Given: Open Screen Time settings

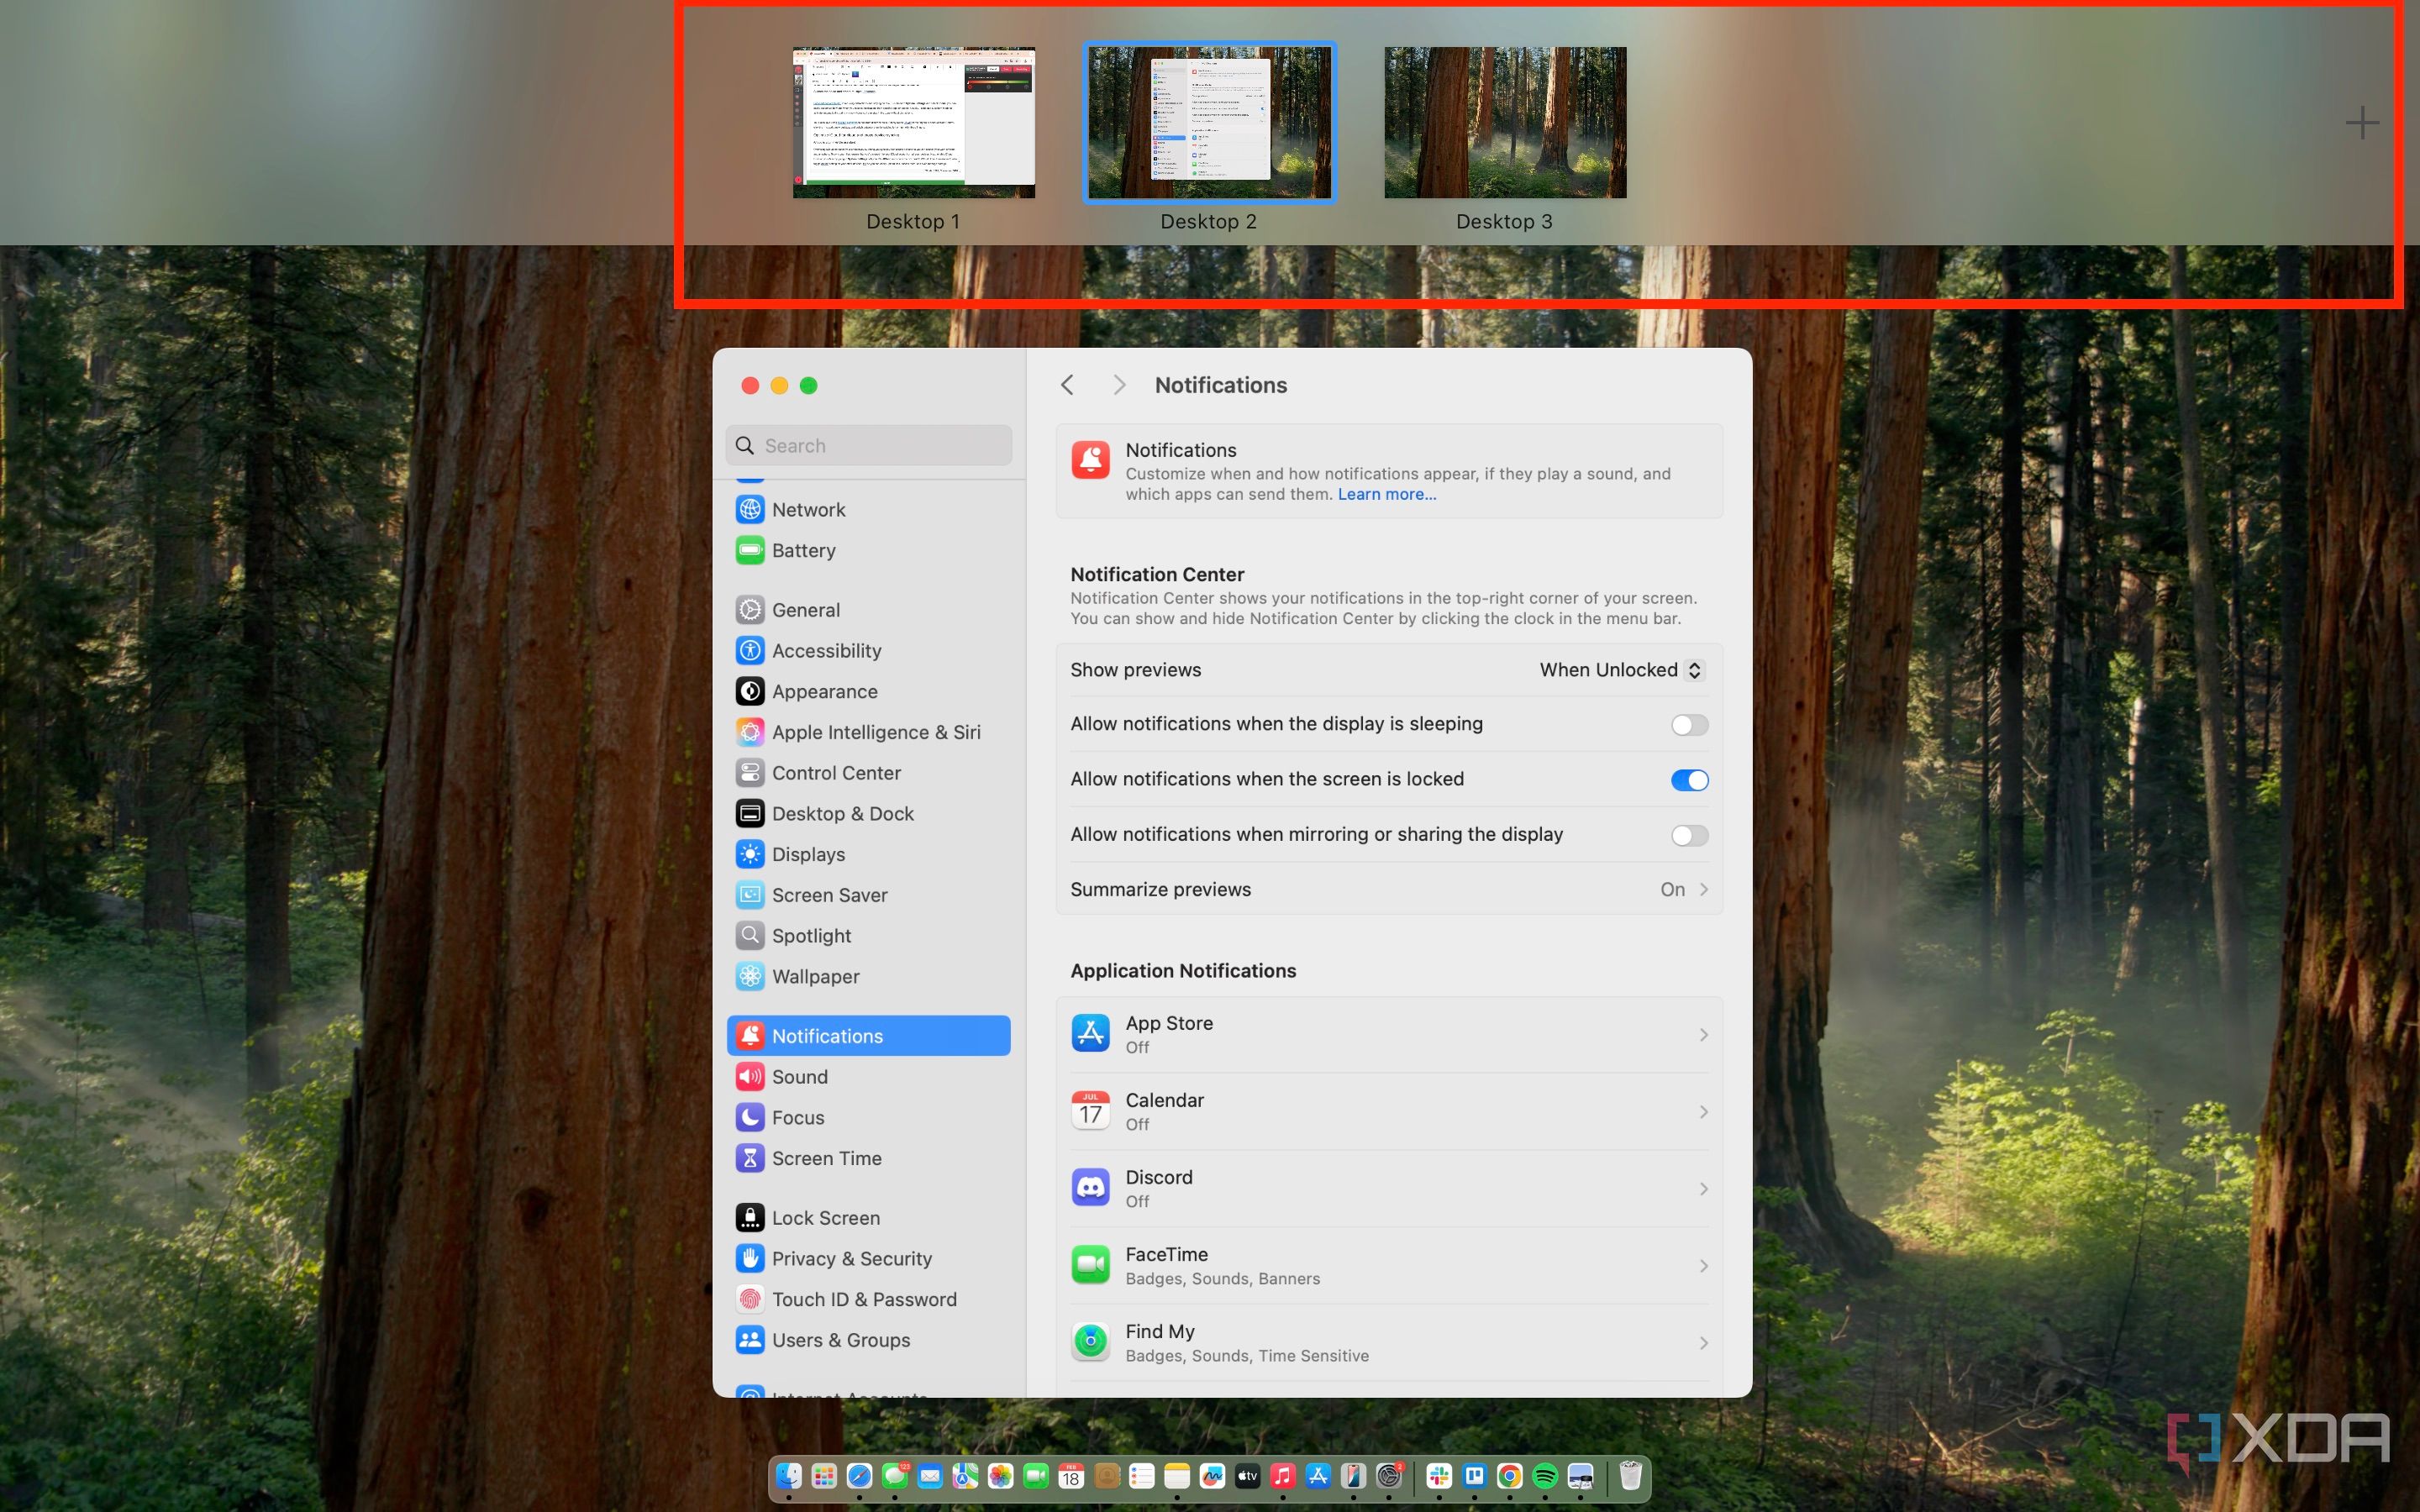Looking at the screenshot, I should point(868,1158).
